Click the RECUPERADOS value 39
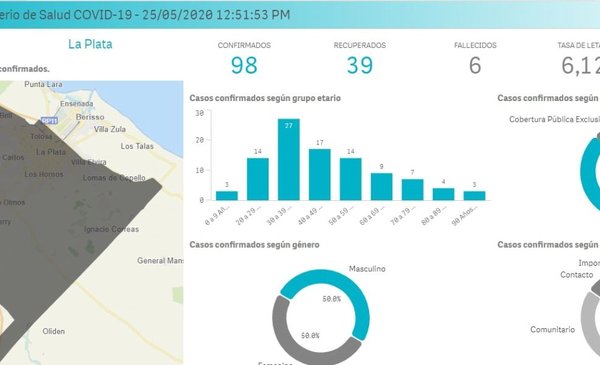This screenshot has height=365, width=600. [360, 65]
